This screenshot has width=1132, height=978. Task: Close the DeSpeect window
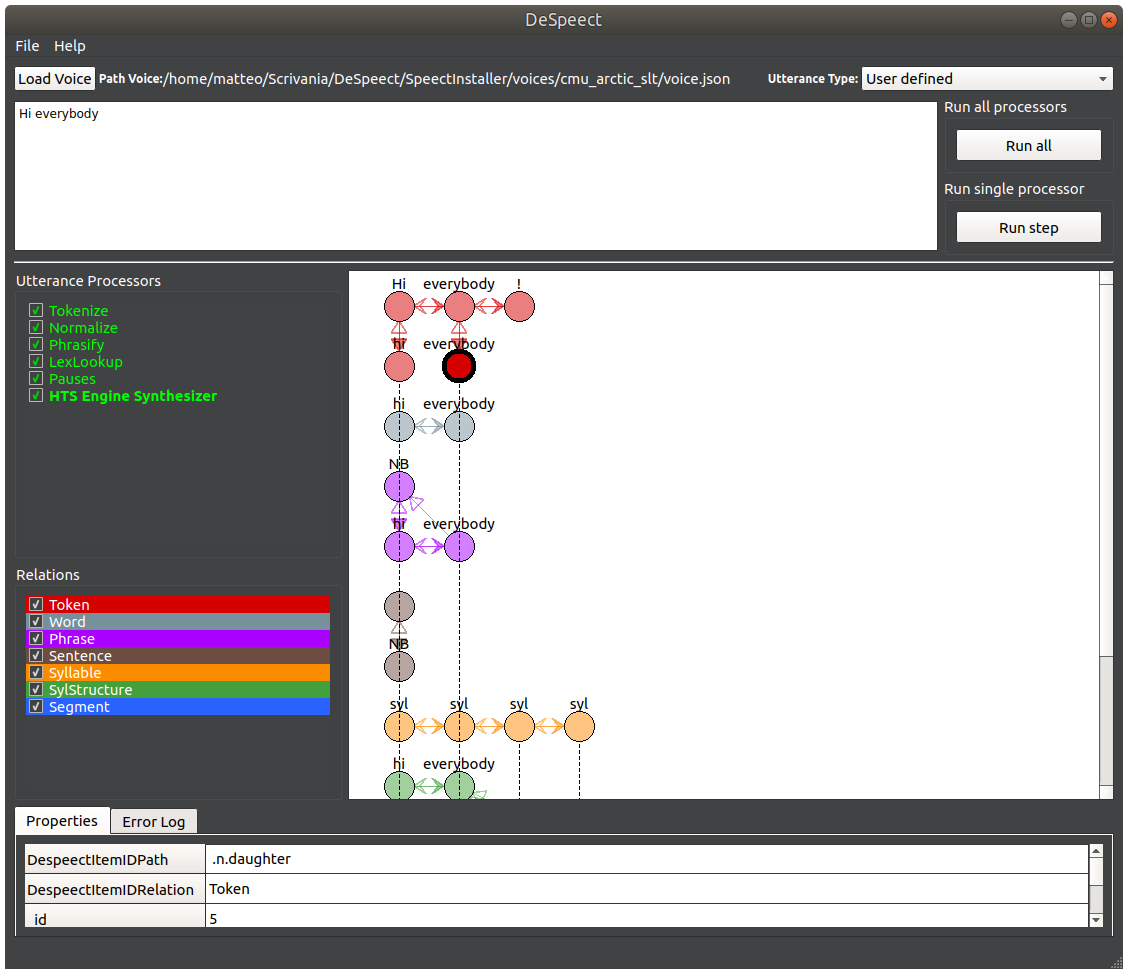(1109, 20)
